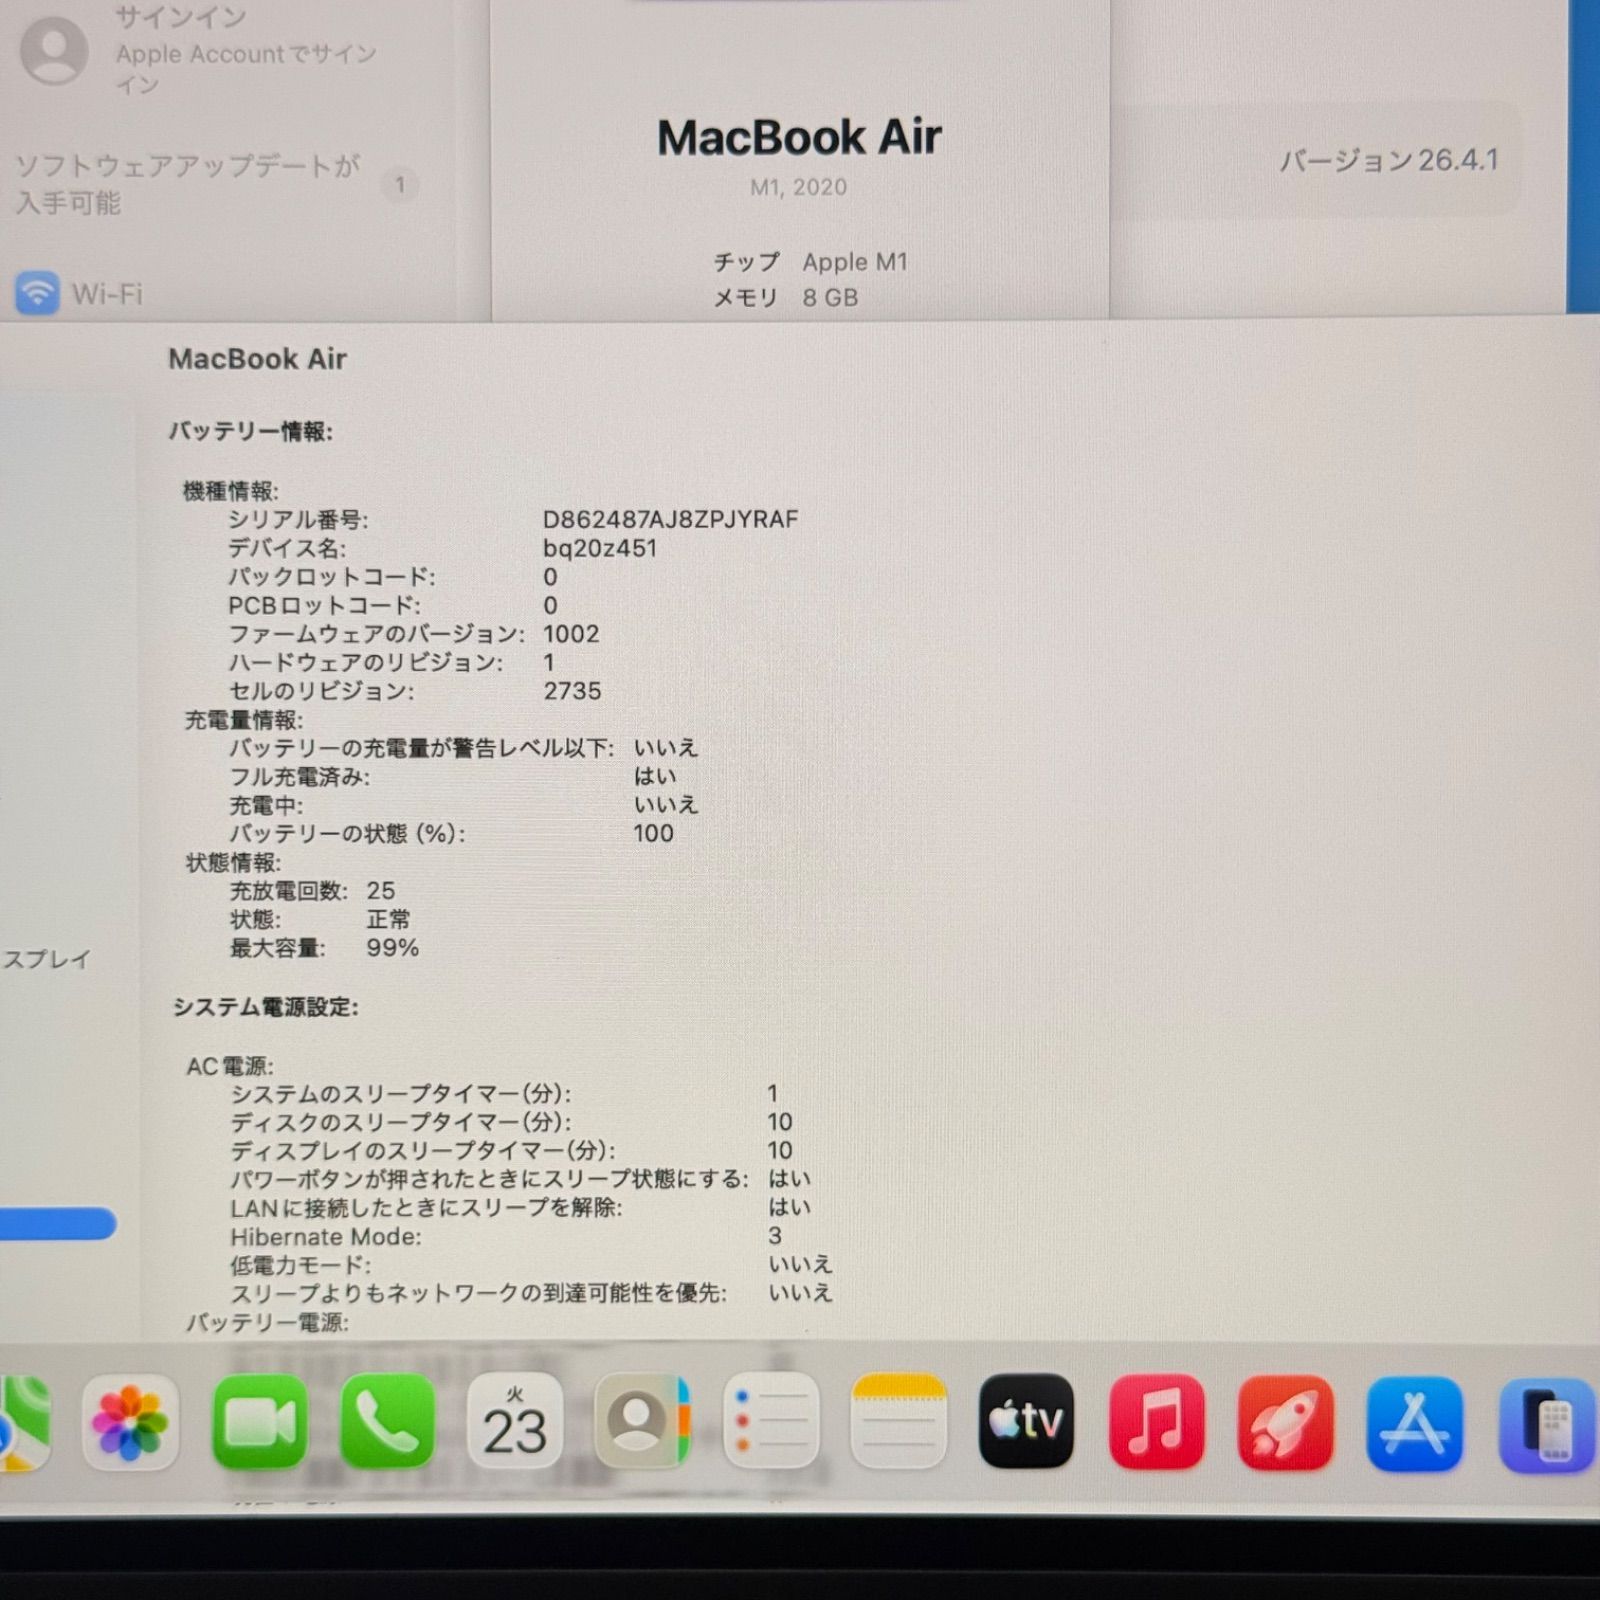Open the yellow Notes app icon
Viewport: 1600px width, 1600px height.
pos(899,1421)
